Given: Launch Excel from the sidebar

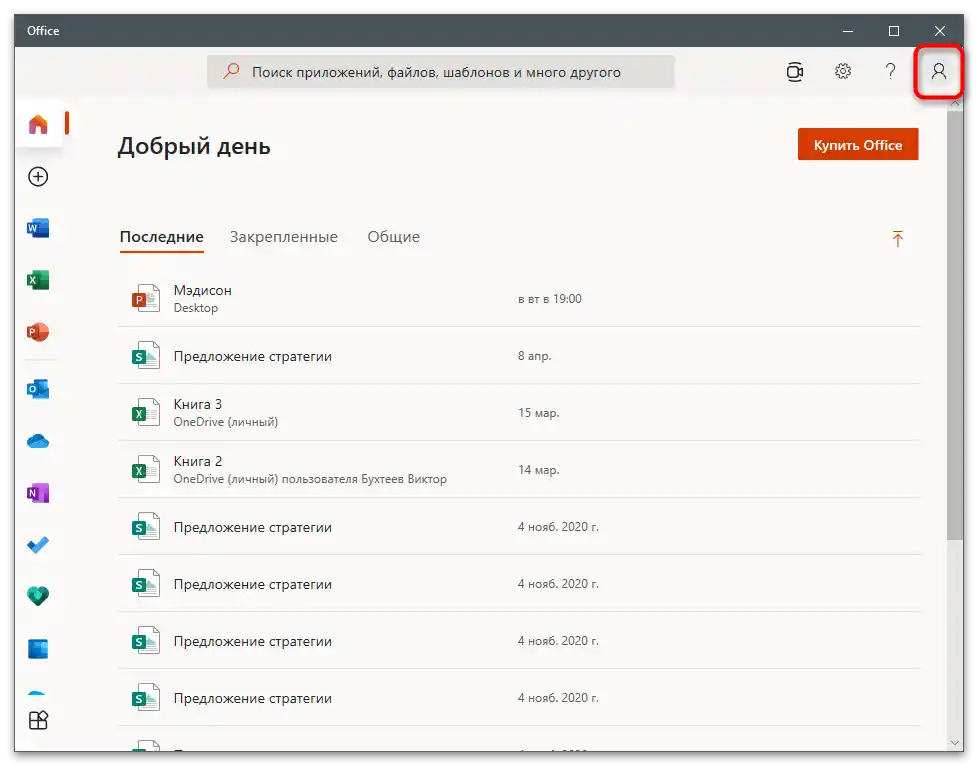Looking at the screenshot, I should 38,280.
